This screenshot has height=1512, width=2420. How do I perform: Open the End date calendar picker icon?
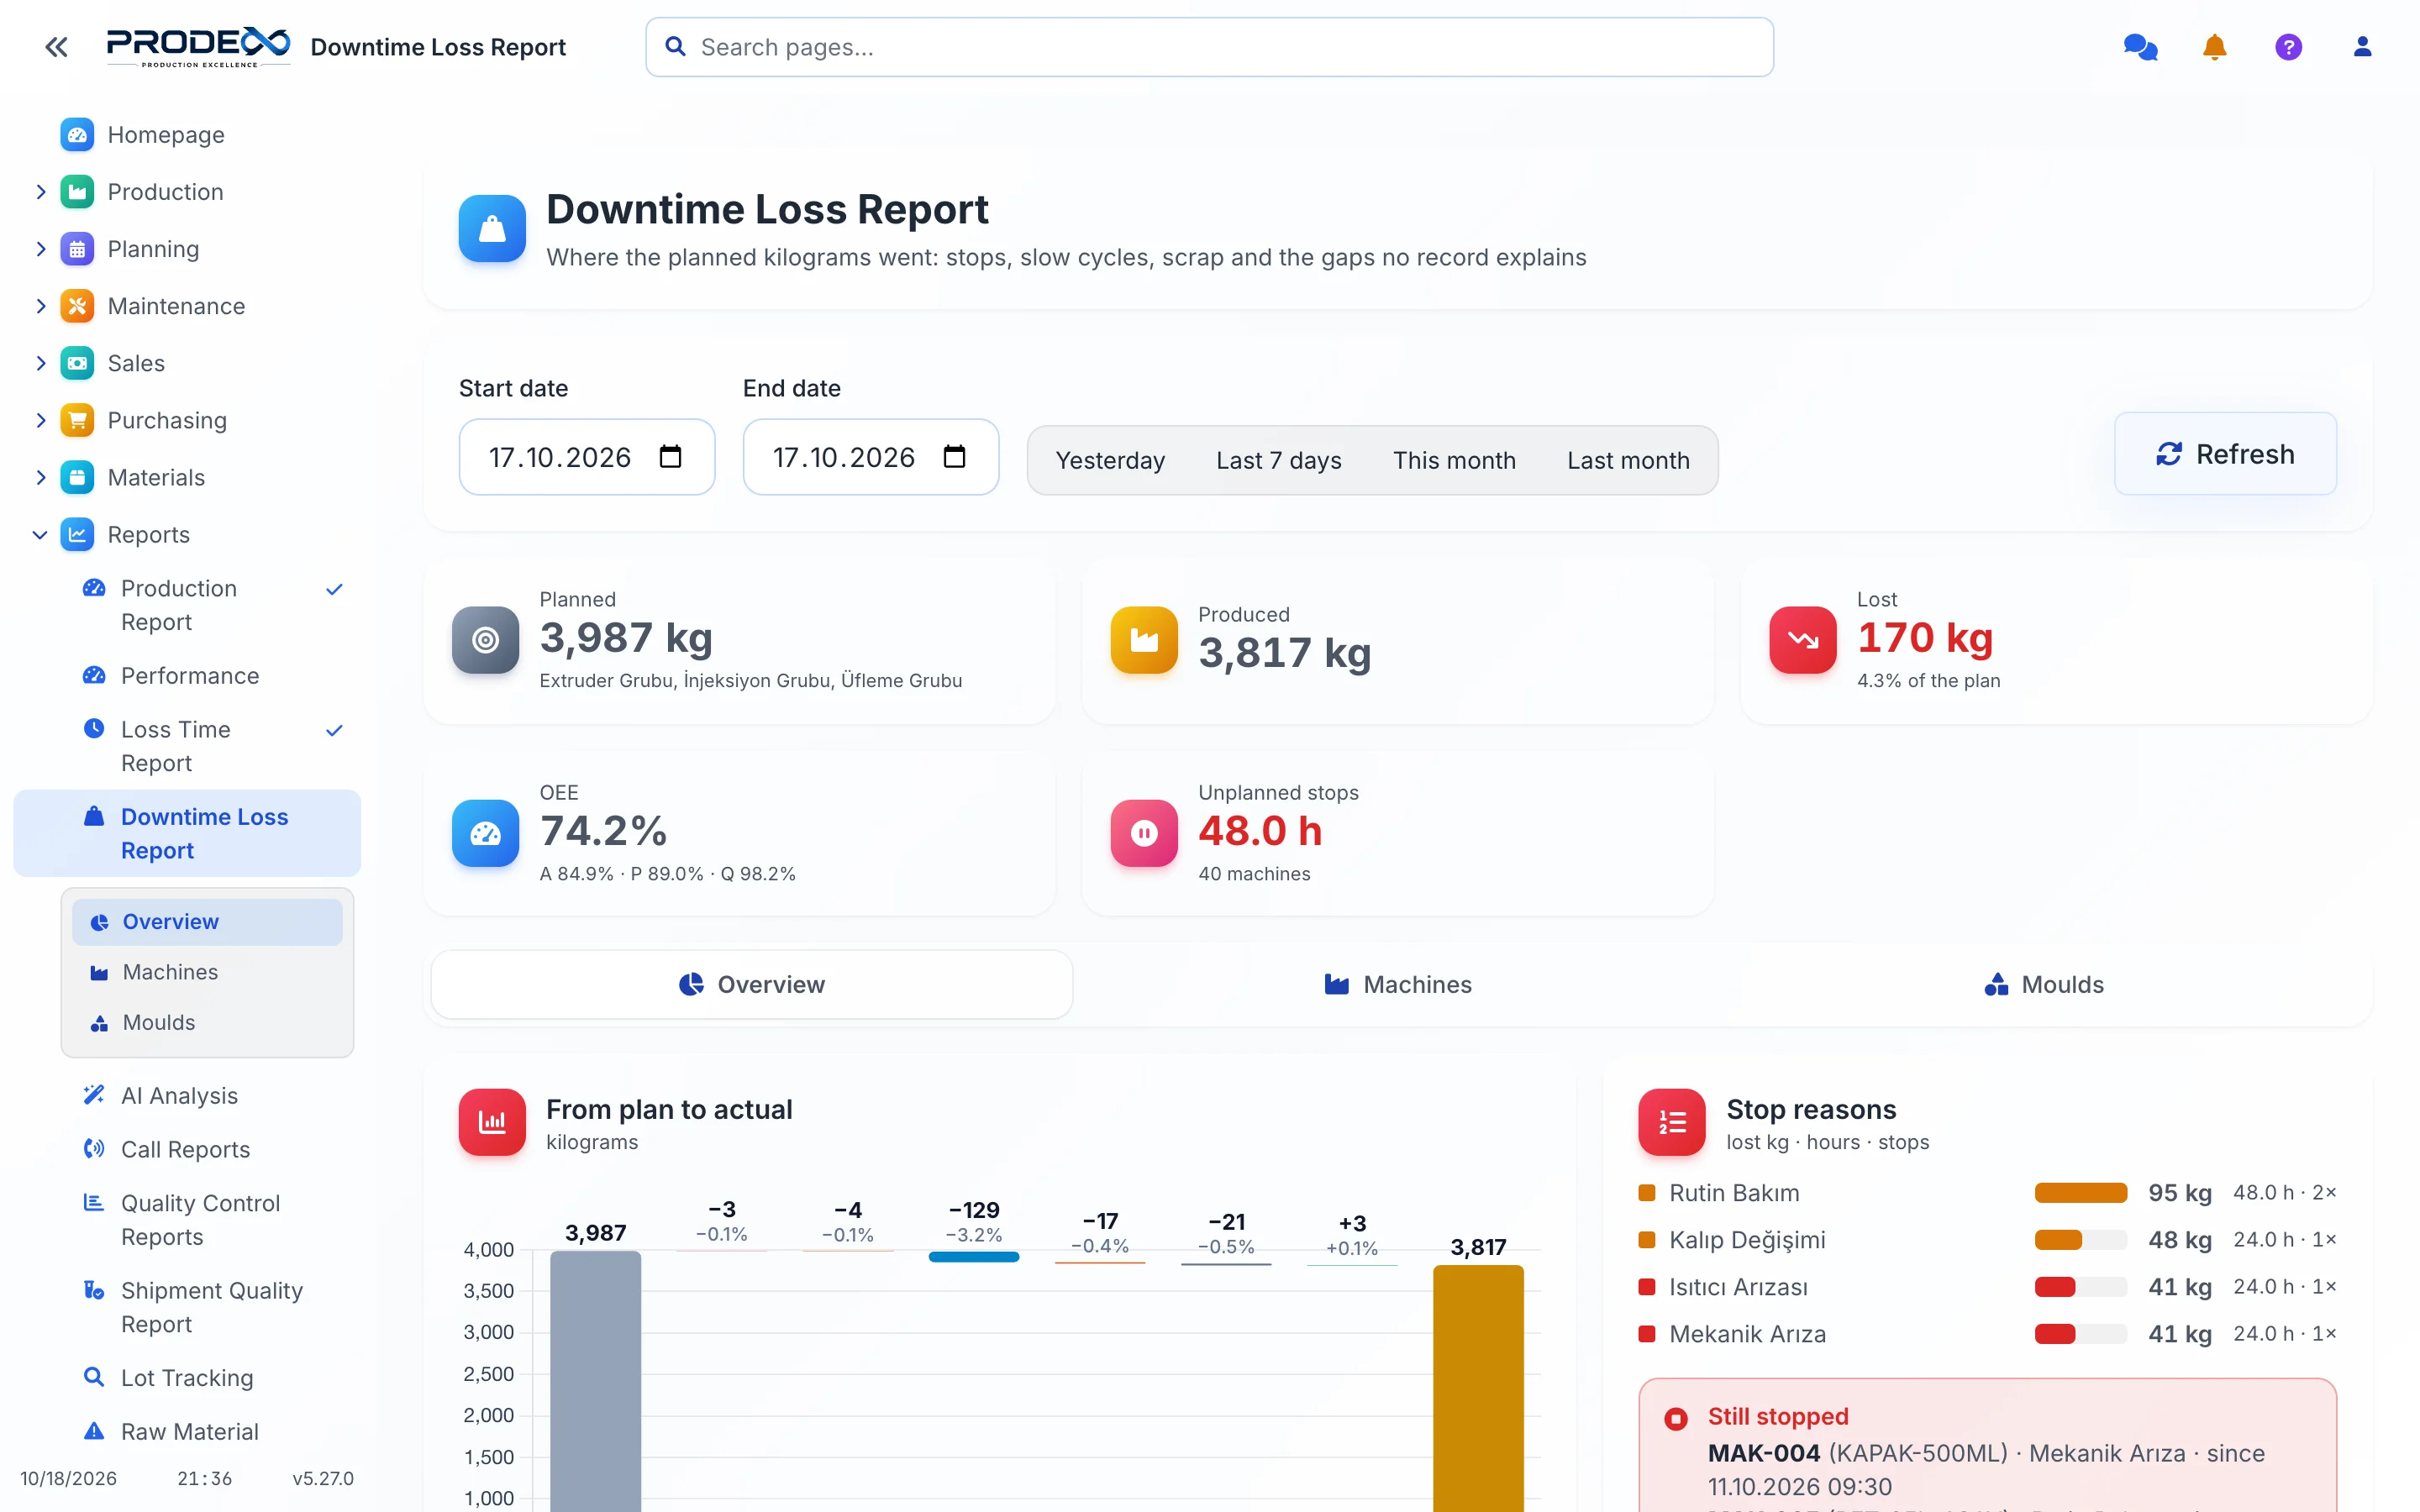pos(954,457)
